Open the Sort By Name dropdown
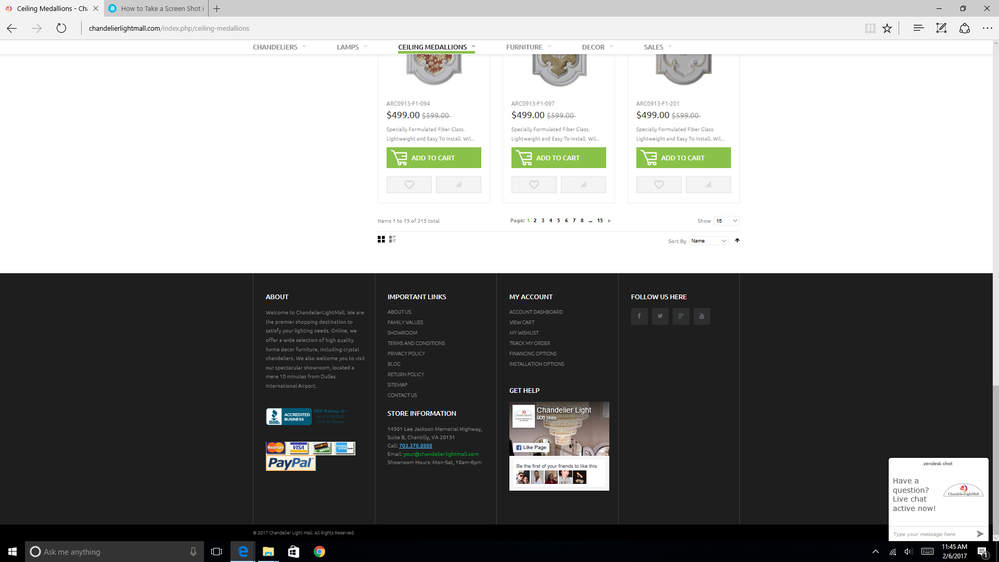 (708, 241)
